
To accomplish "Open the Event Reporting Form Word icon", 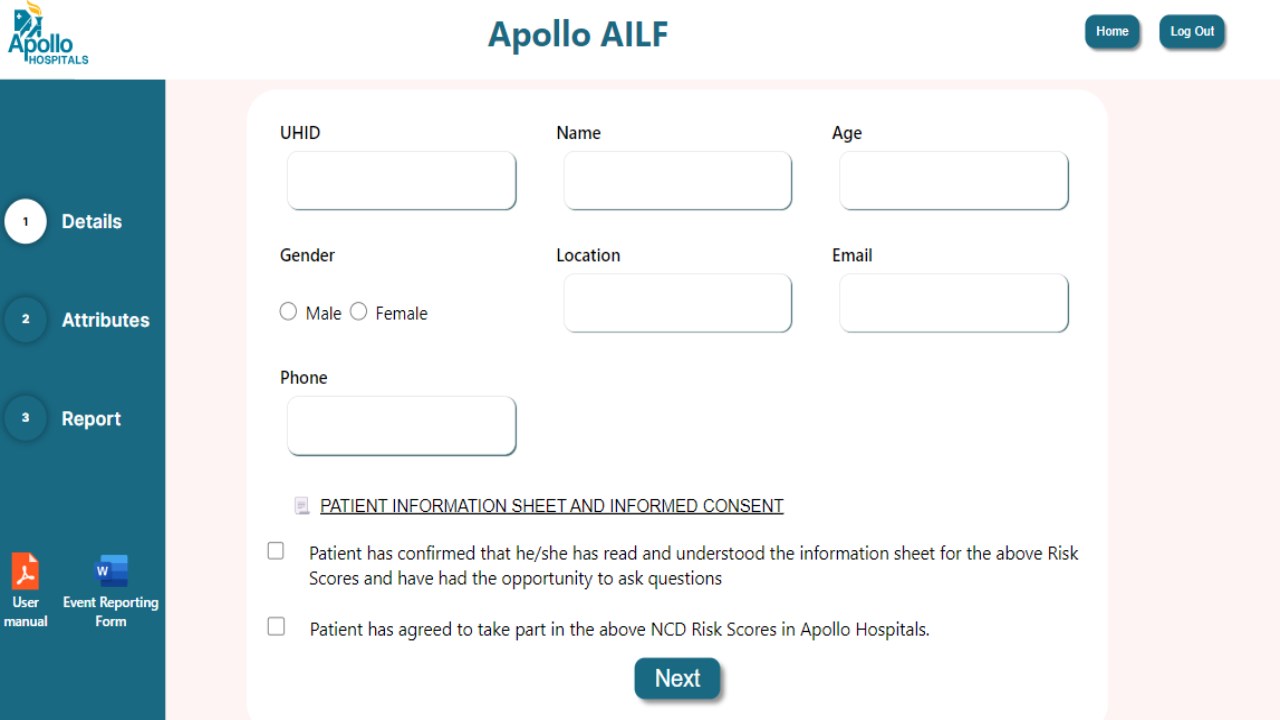I will coord(111,572).
